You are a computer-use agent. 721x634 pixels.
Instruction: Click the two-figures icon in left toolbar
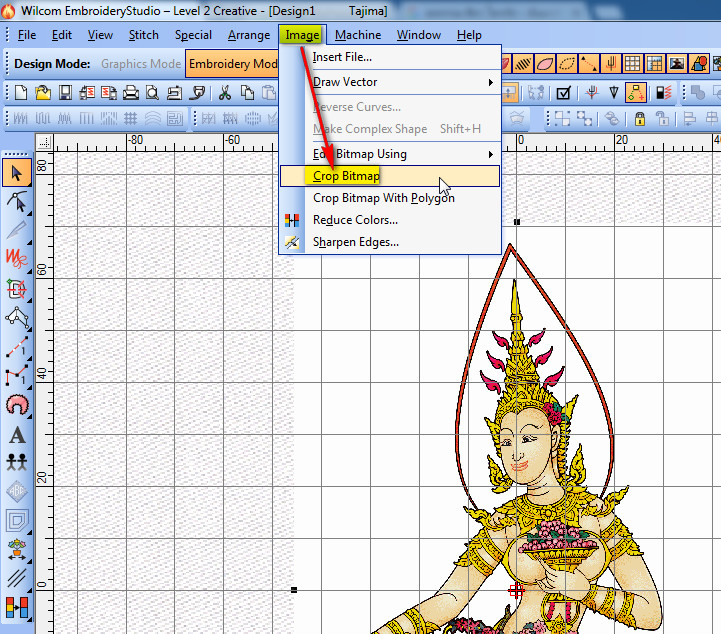pos(17,462)
